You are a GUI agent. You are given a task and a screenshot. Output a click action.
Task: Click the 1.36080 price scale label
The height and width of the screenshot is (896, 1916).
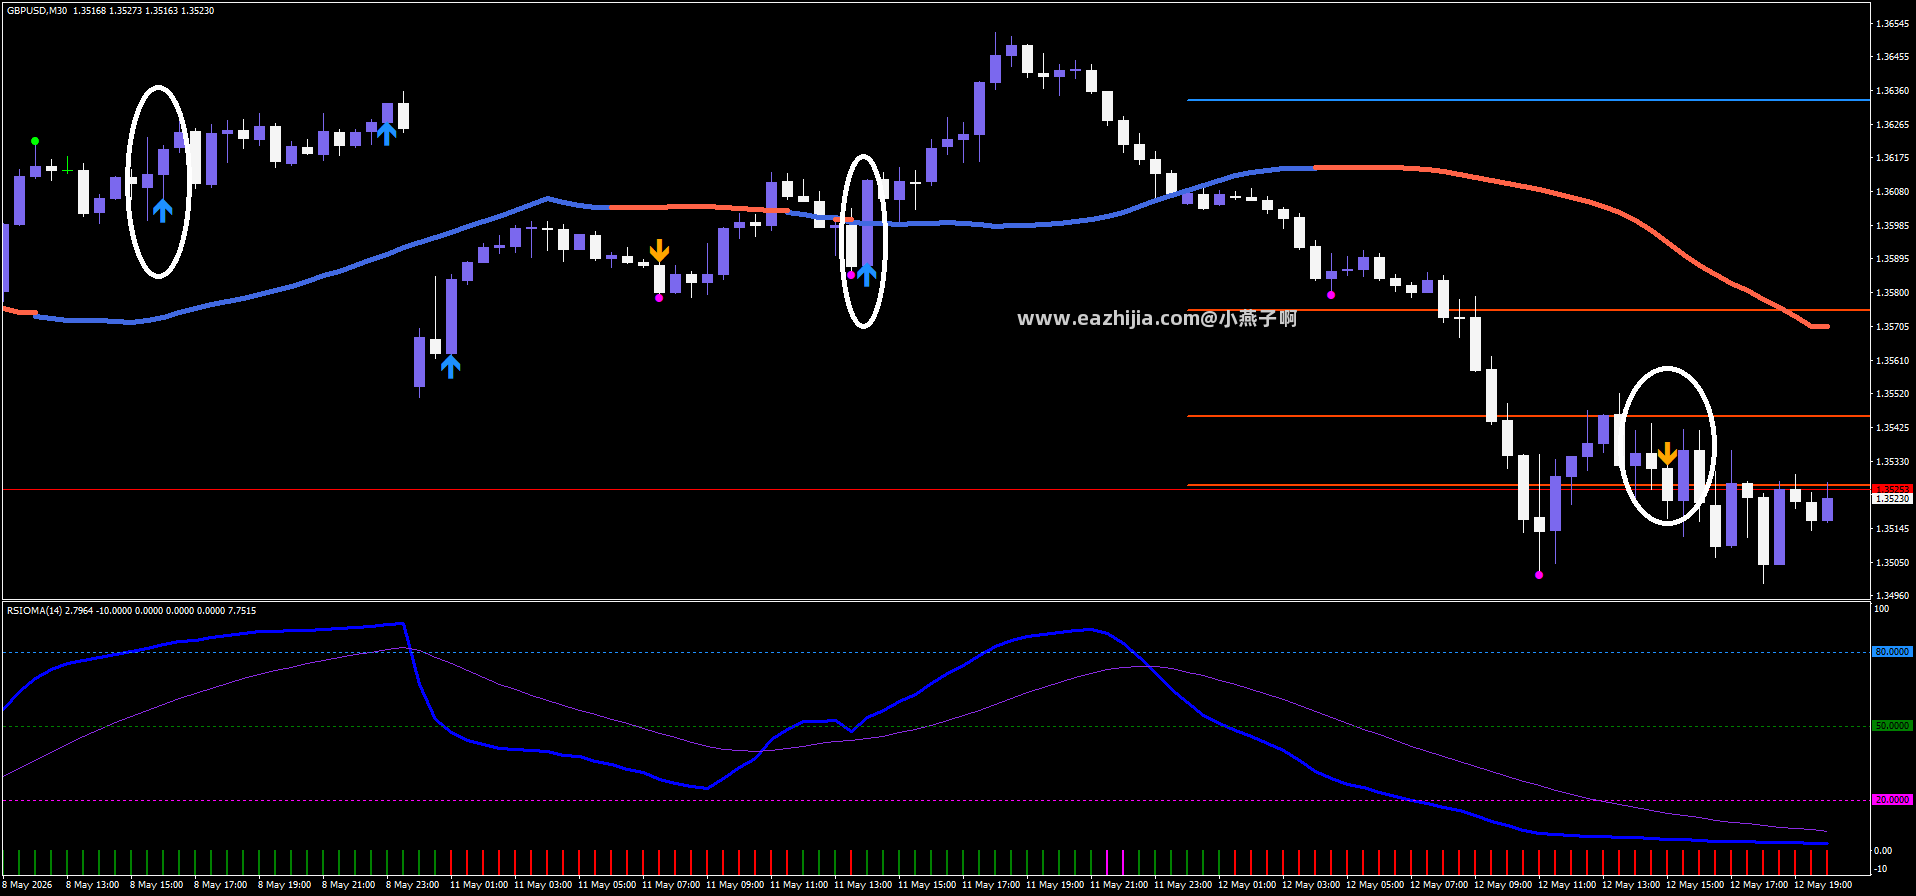(1892, 192)
